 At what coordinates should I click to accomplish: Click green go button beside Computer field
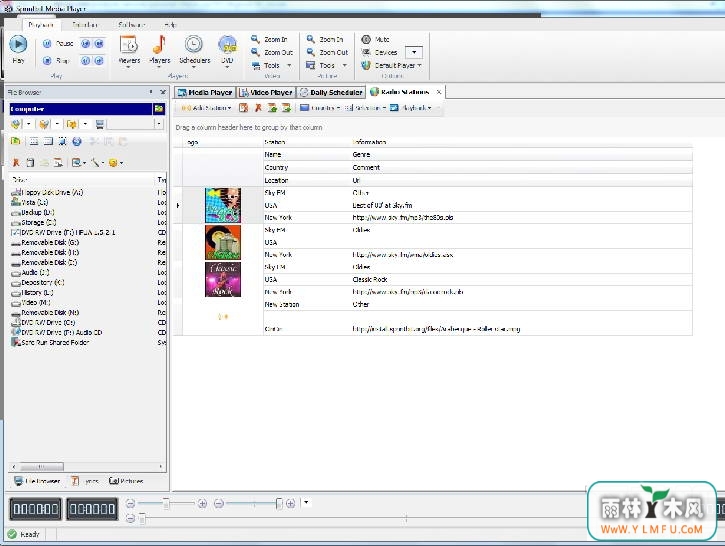159,109
